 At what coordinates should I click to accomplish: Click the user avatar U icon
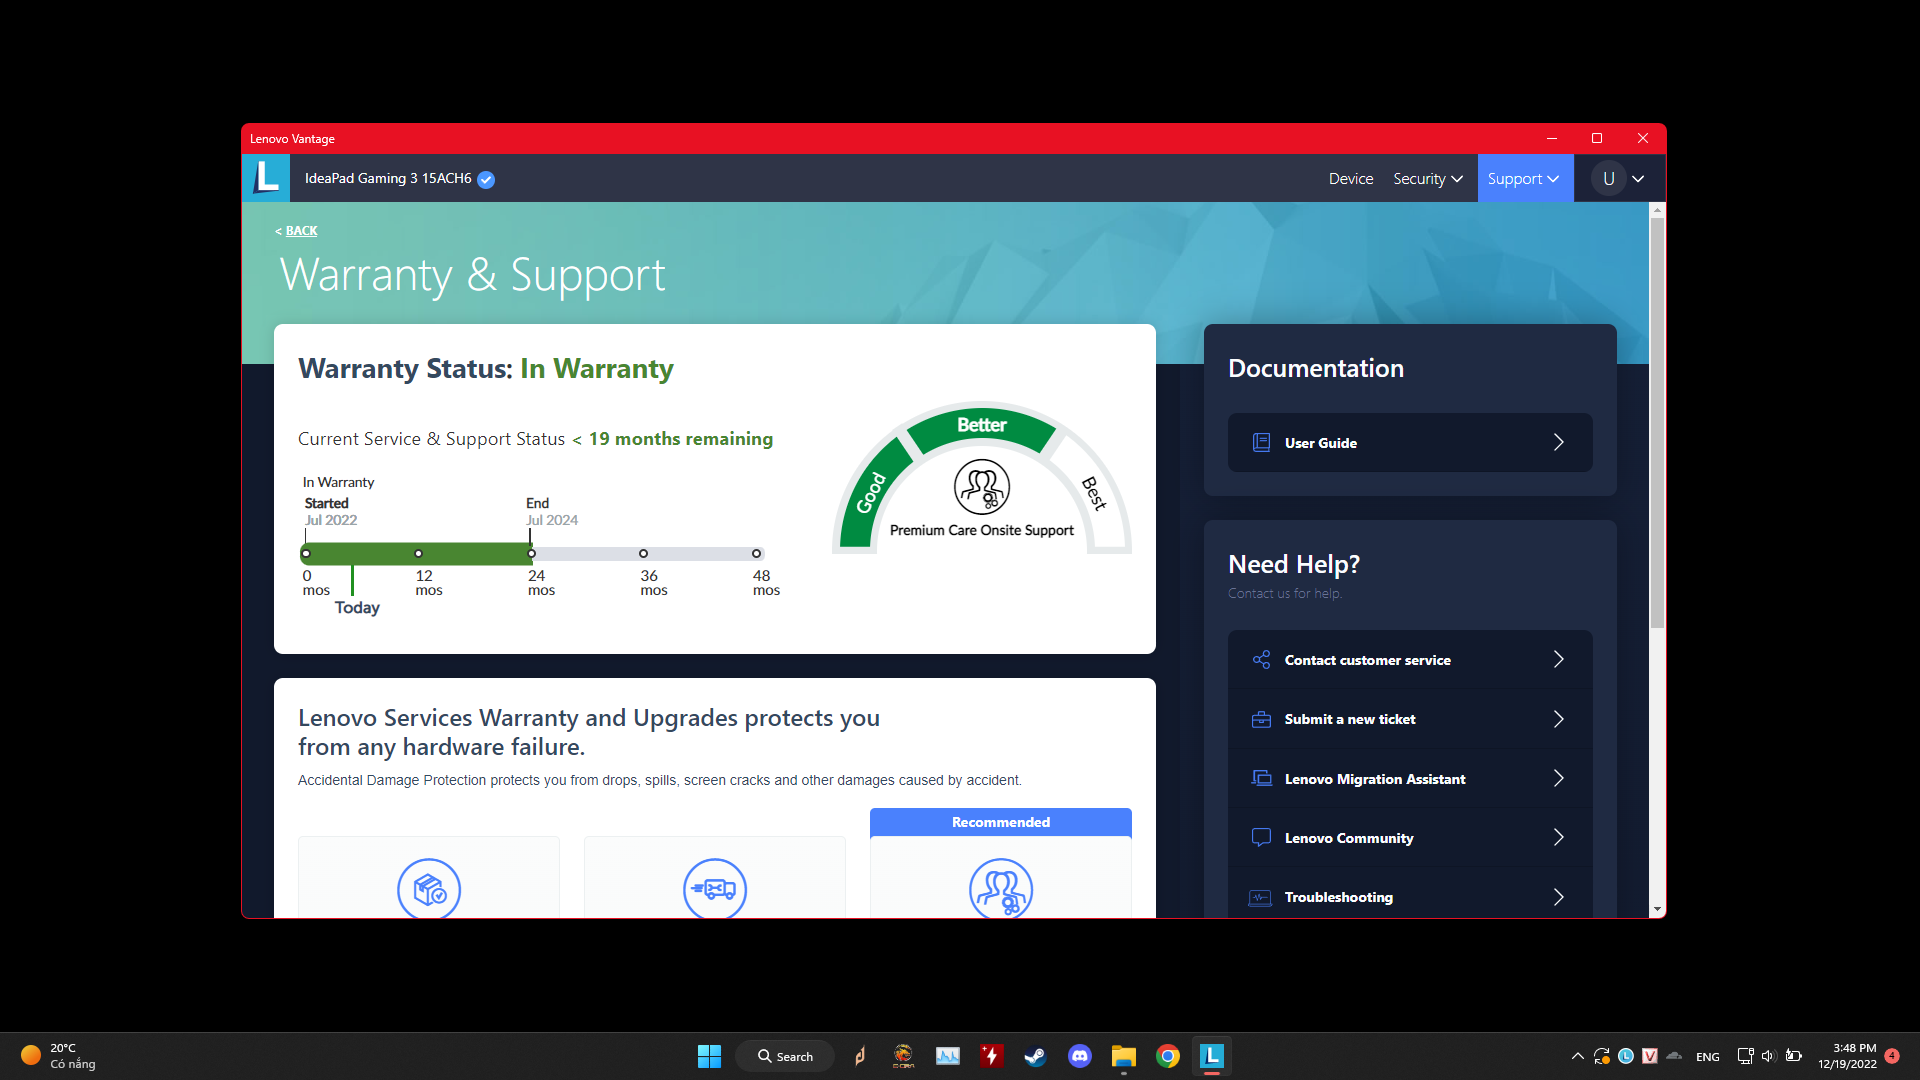(1608, 179)
